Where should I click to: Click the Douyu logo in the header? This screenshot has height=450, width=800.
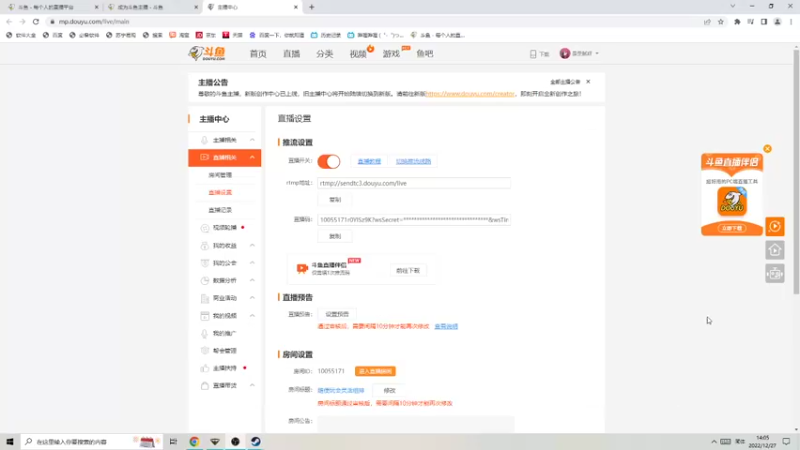click(207, 53)
